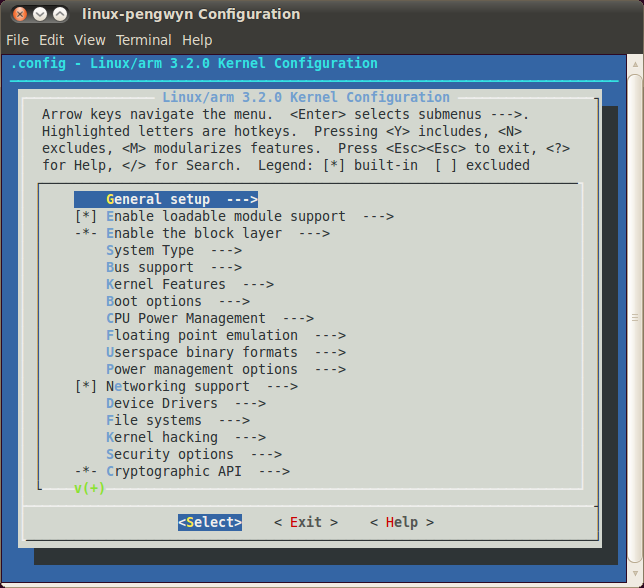Click the terminal scrollbar down arrow
Viewport: 644px width, 588px height.
(x=635, y=574)
